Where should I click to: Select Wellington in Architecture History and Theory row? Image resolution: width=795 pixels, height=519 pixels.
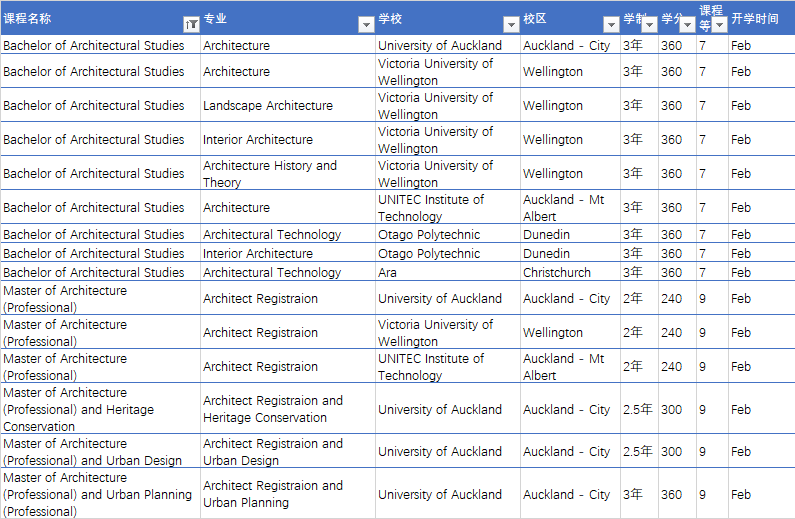553,174
